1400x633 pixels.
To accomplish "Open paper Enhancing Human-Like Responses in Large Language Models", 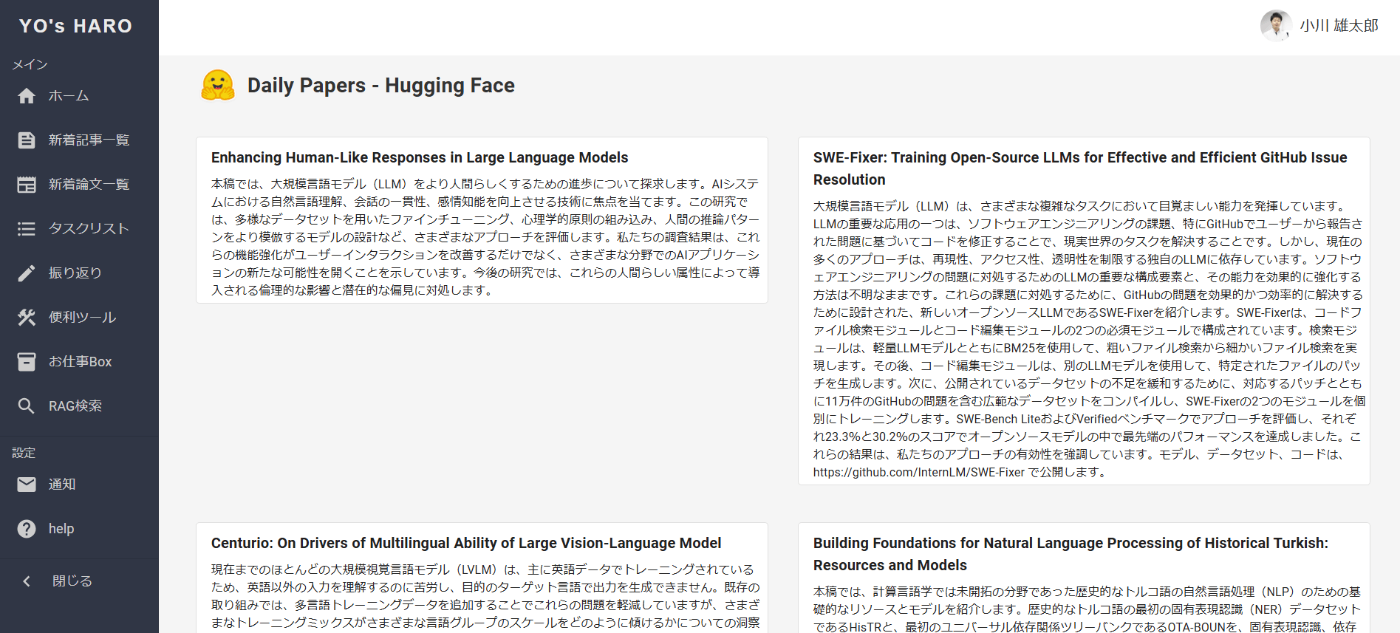I will [x=420, y=157].
